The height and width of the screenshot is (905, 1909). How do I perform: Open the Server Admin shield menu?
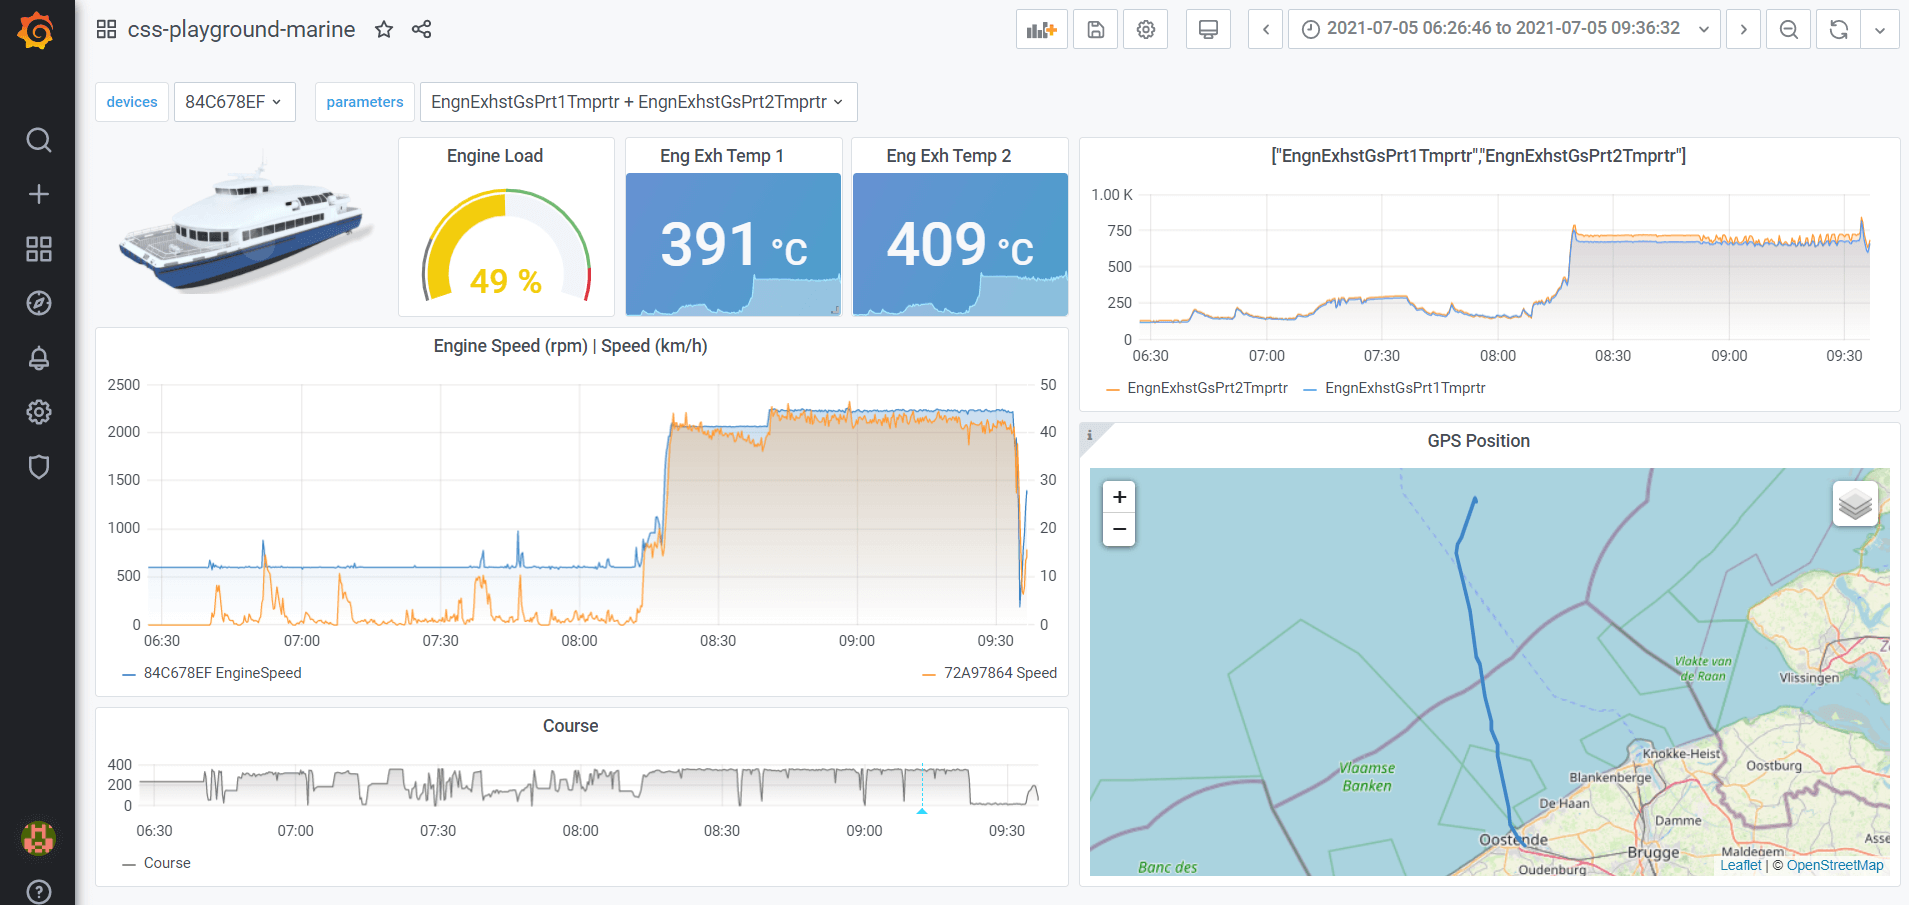tap(38, 467)
